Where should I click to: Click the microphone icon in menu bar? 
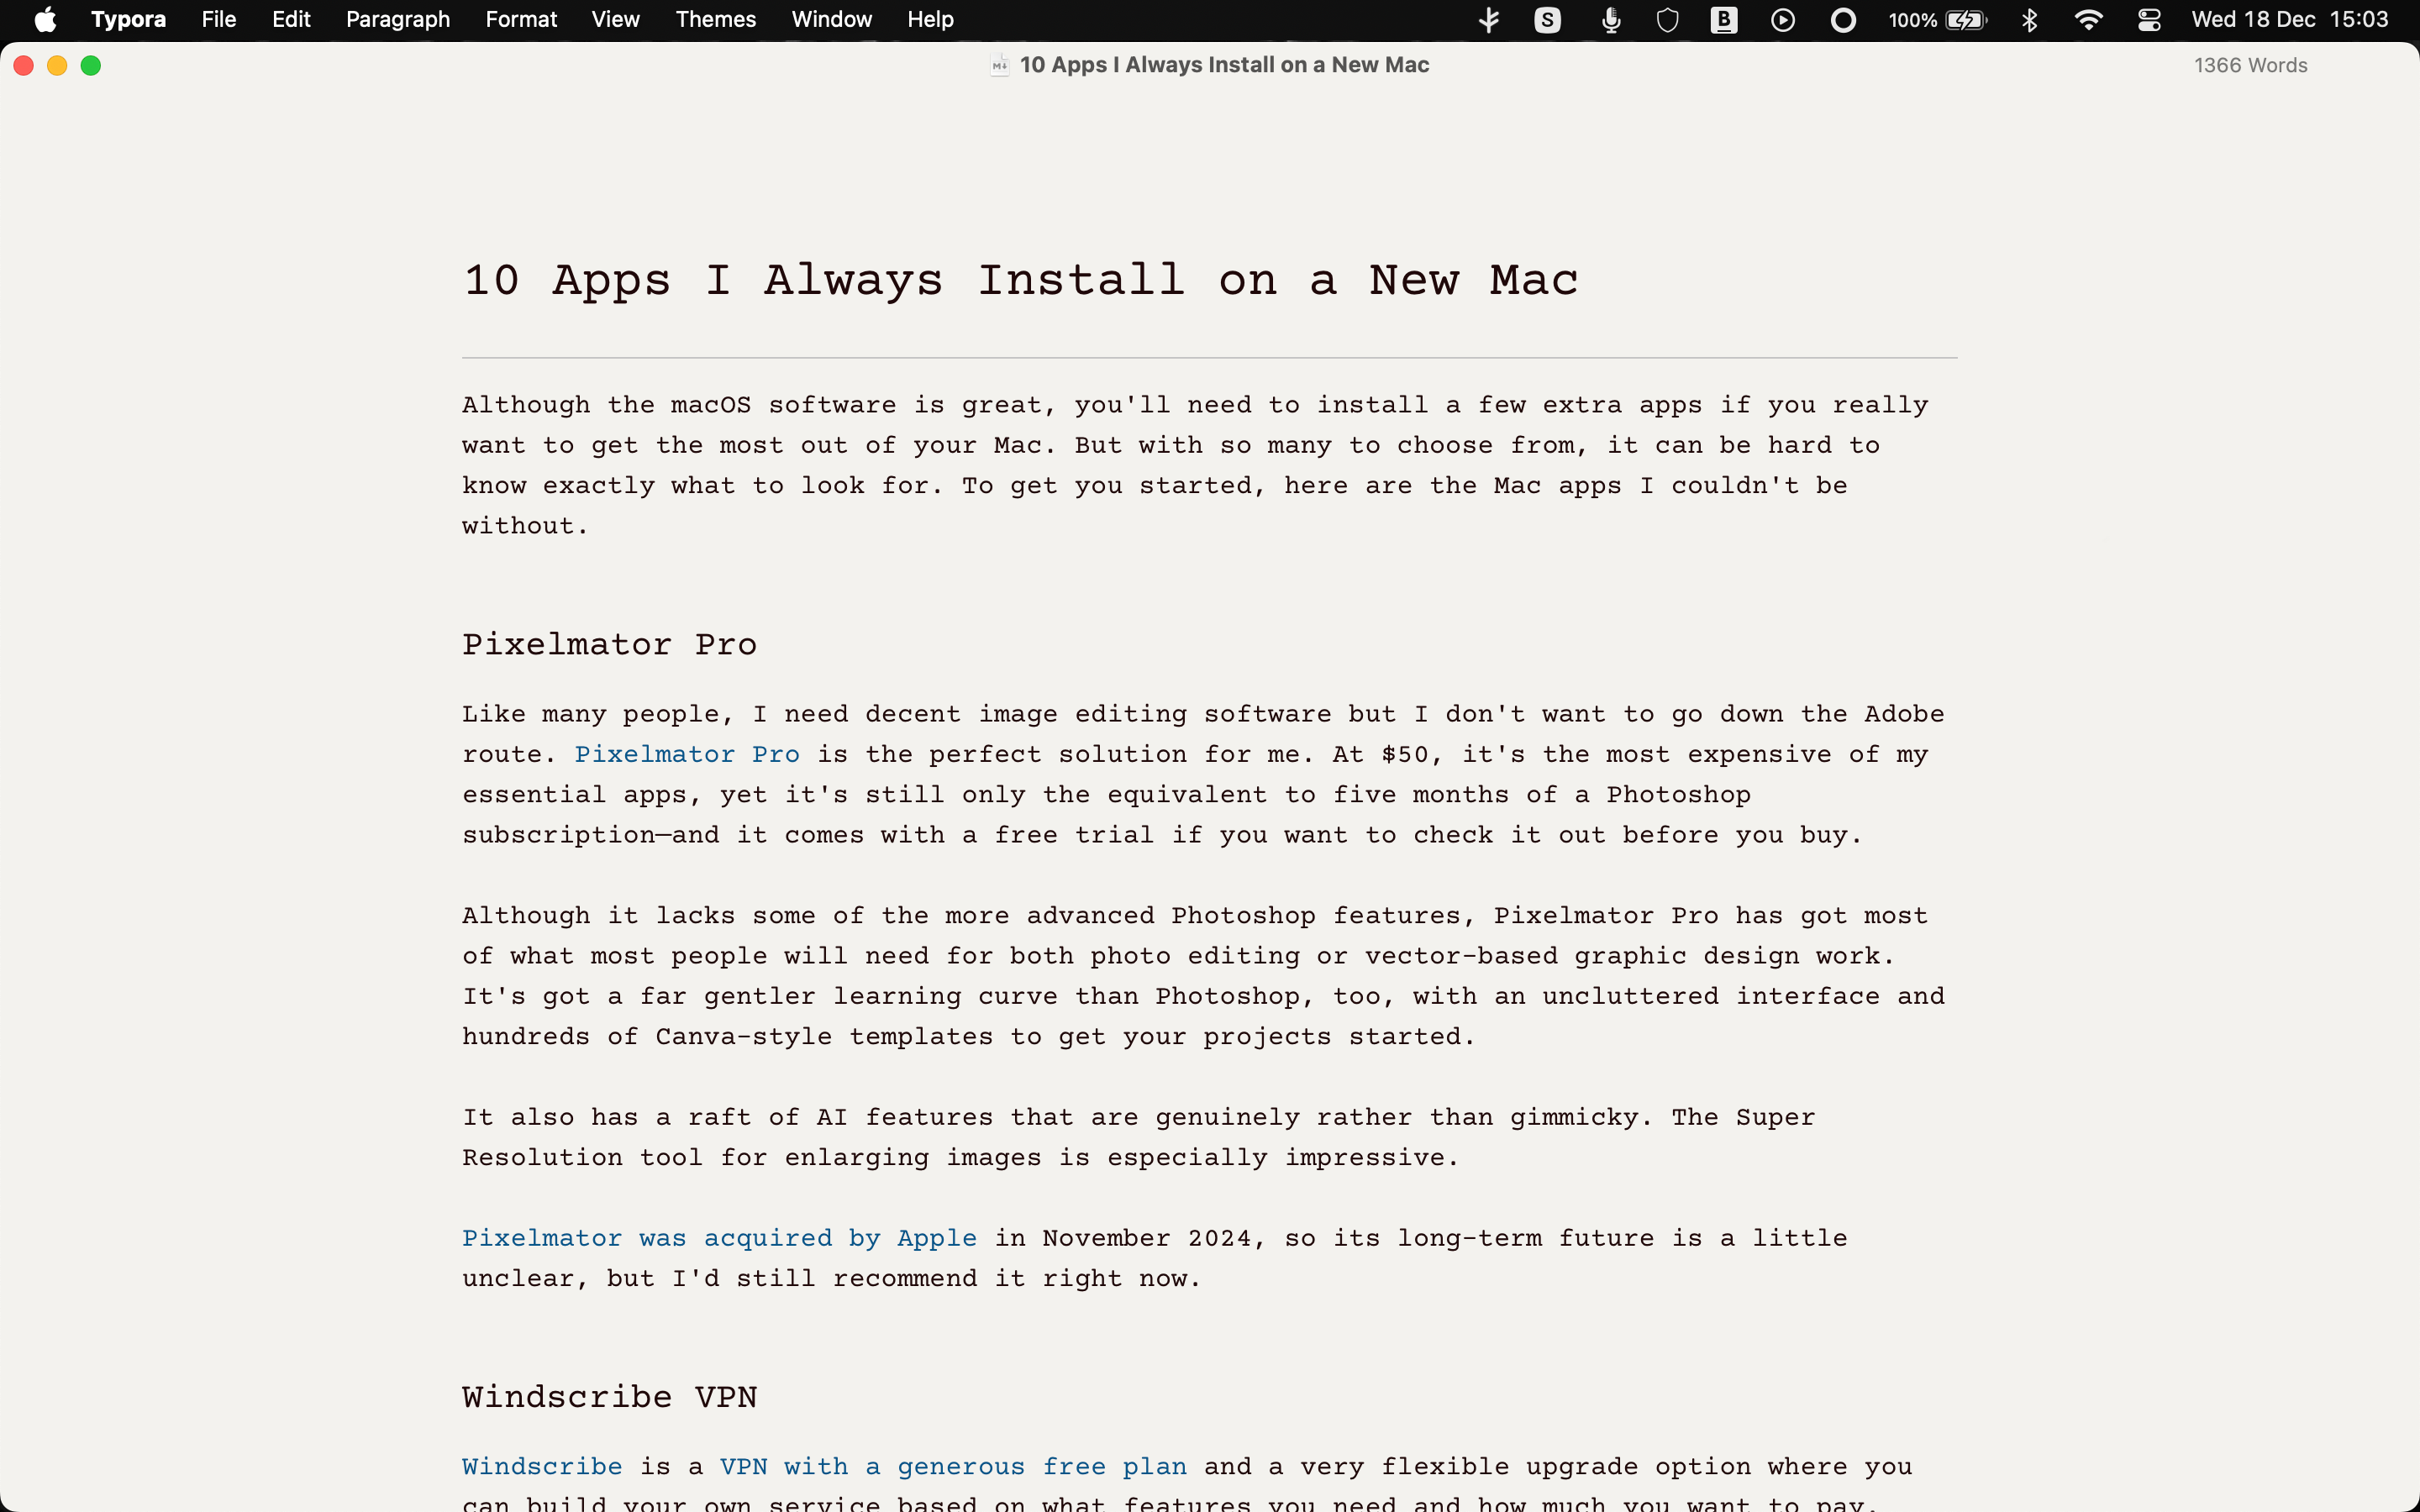point(1608,21)
